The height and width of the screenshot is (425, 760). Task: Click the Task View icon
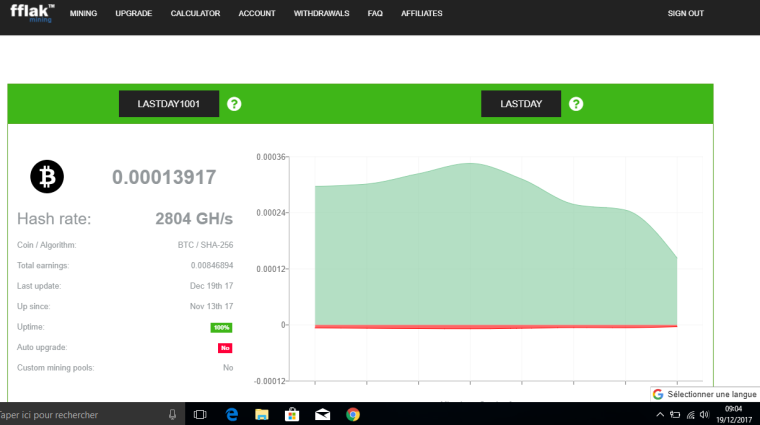point(199,414)
